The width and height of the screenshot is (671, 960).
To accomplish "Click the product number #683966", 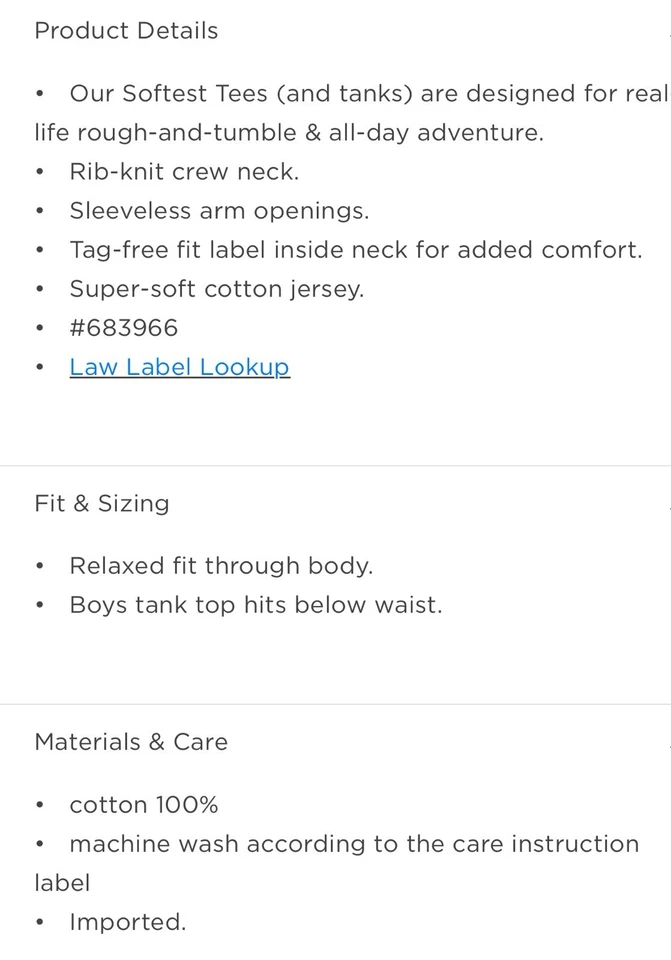I will click(x=123, y=328).
